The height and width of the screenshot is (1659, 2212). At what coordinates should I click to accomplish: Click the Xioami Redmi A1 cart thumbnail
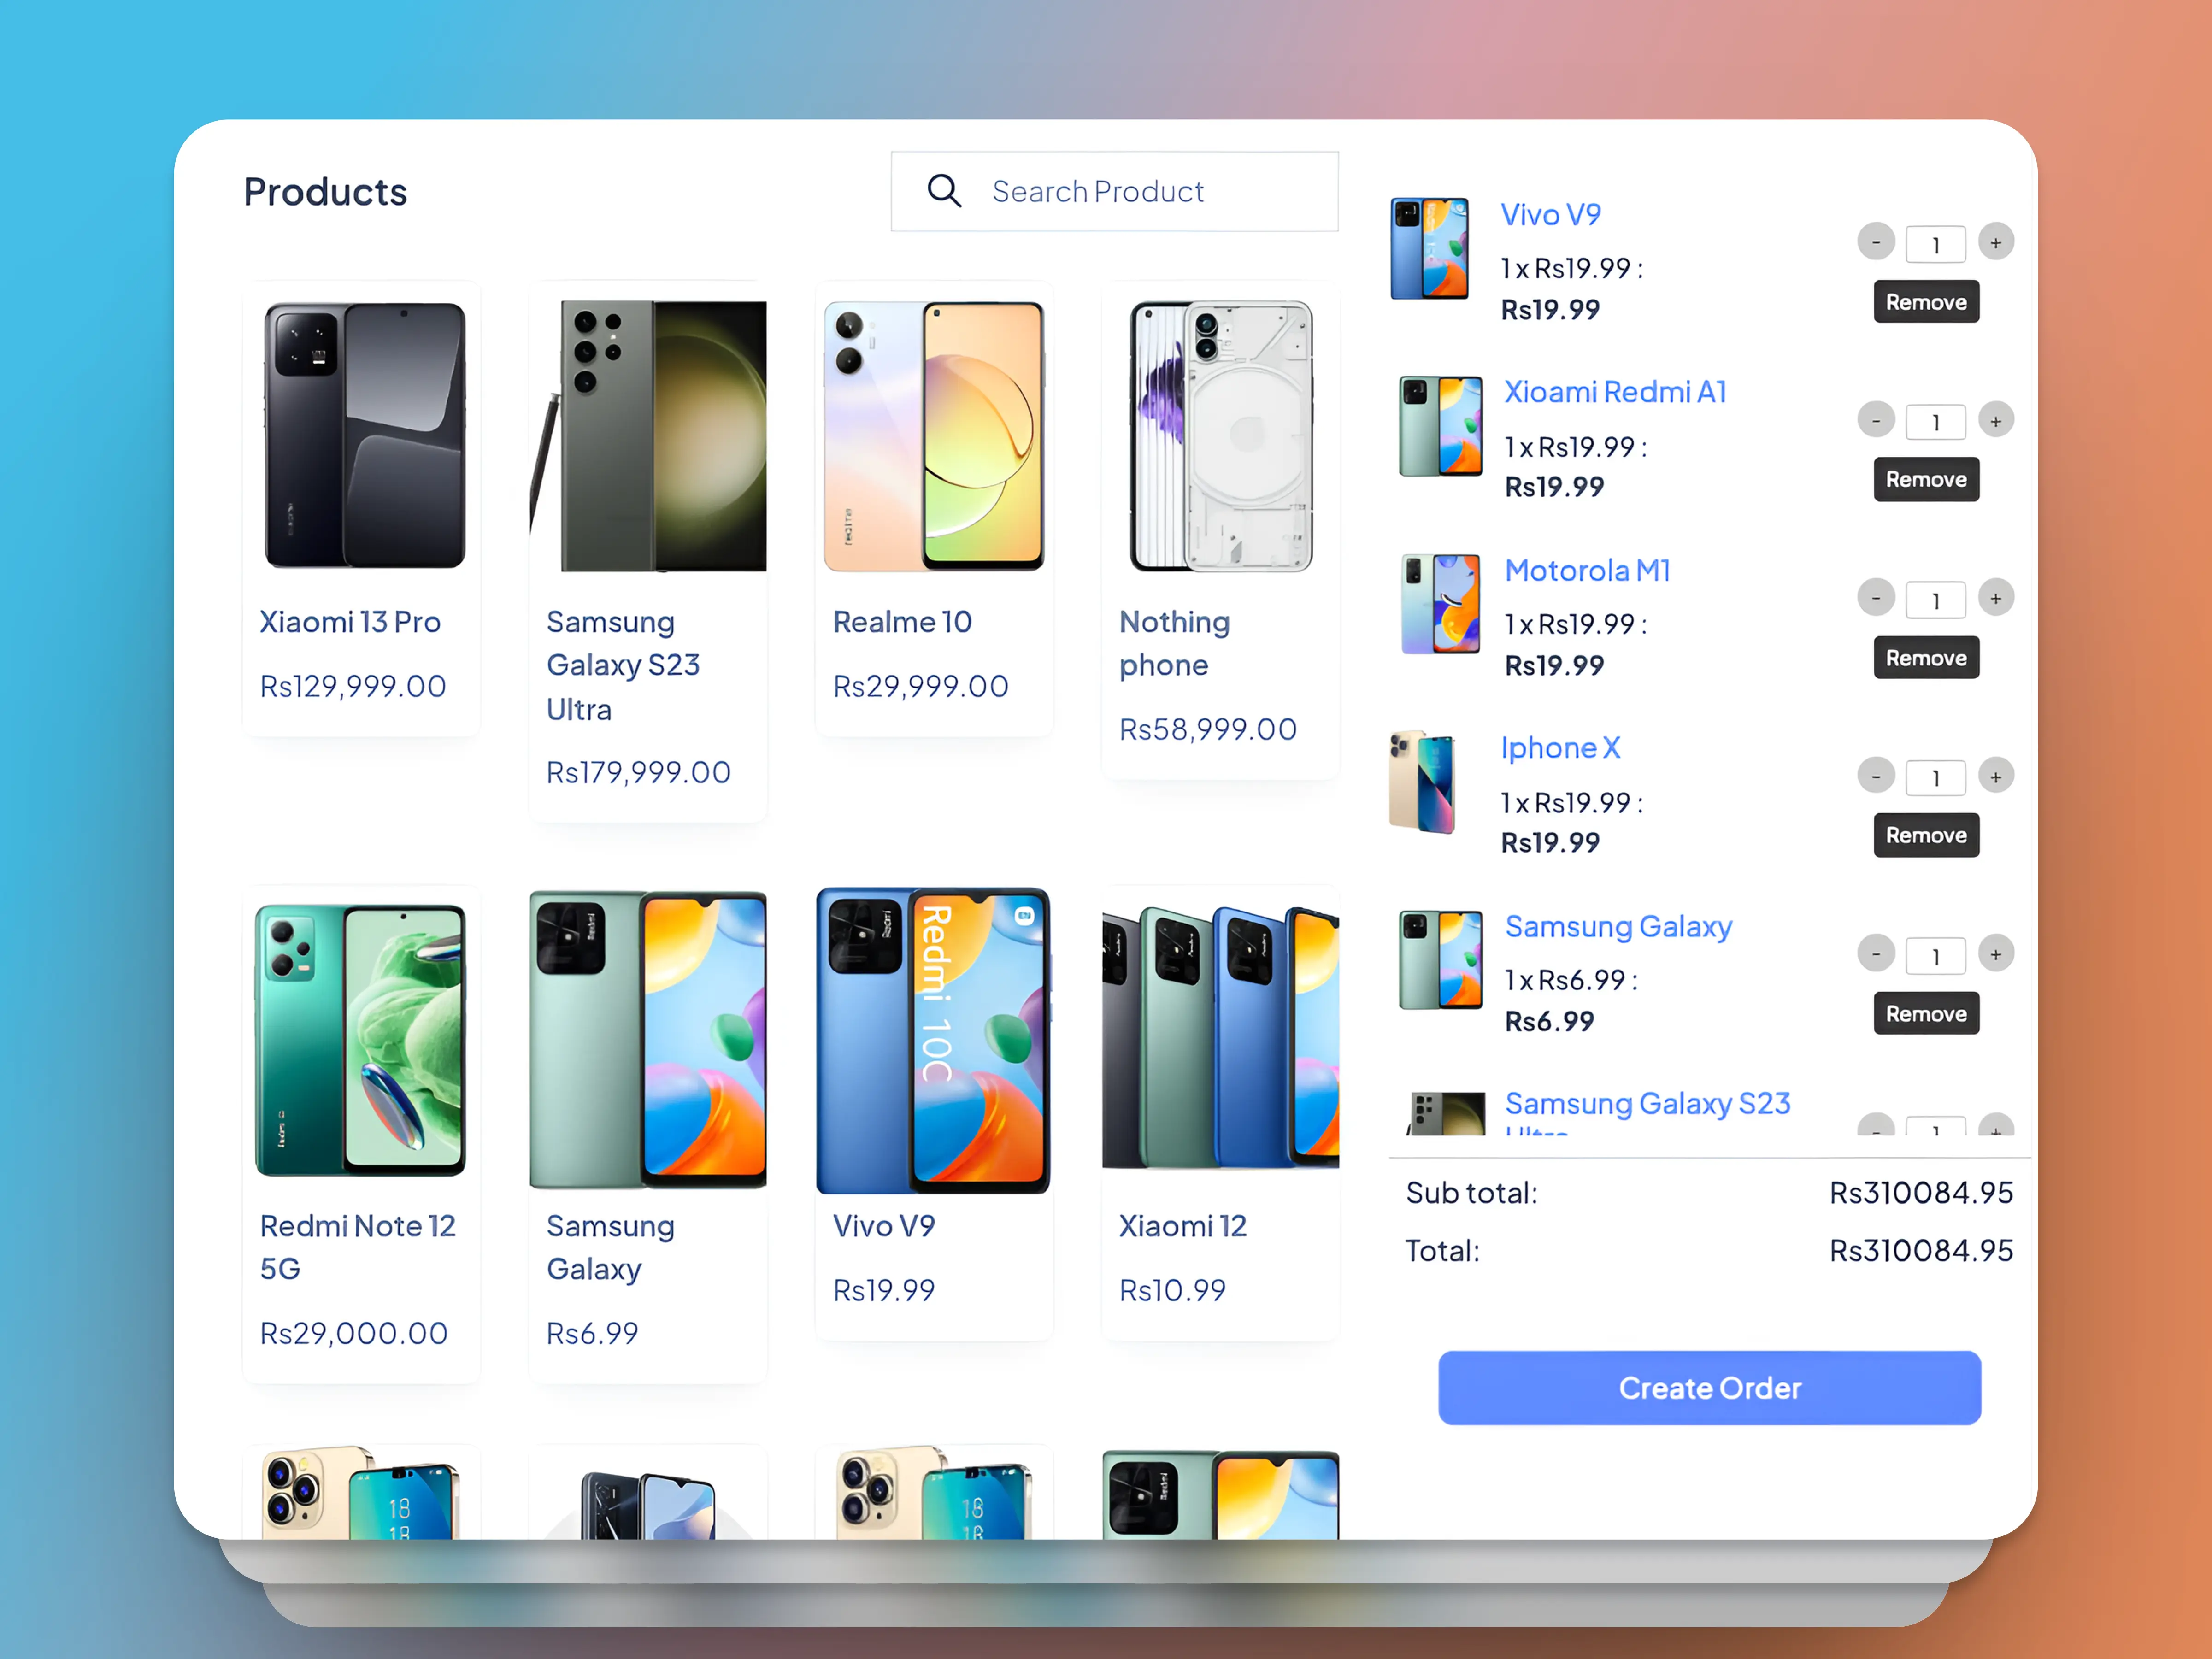[x=1440, y=426]
